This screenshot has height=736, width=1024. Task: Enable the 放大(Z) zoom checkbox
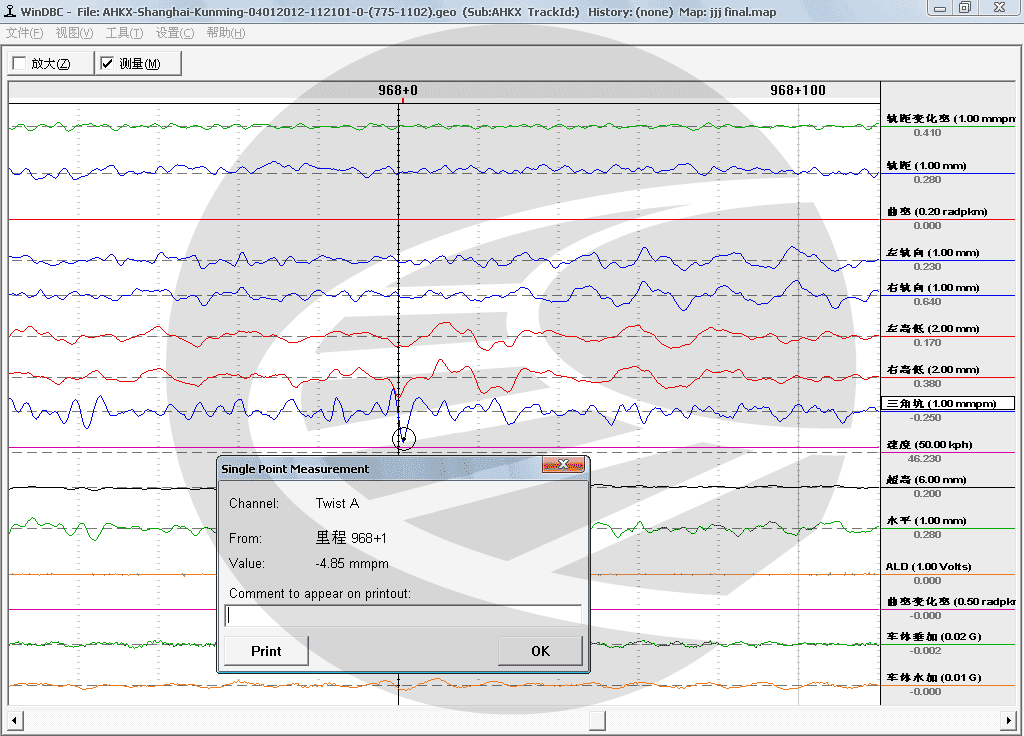20,63
